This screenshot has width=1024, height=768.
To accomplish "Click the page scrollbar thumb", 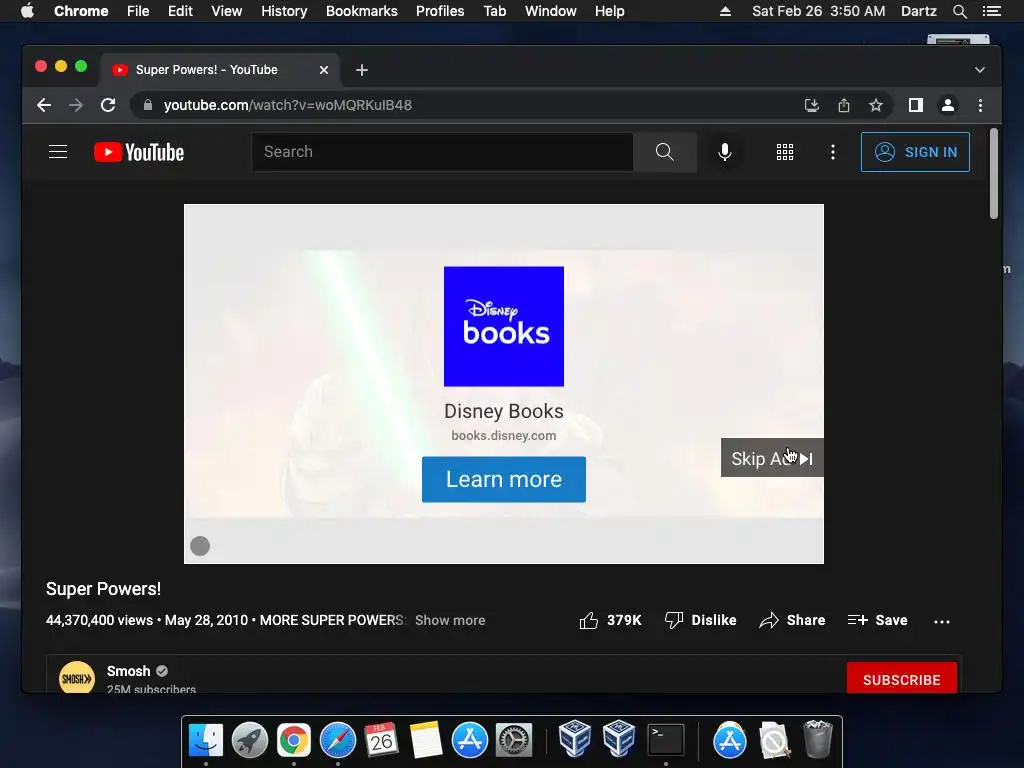I will point(993,174).
